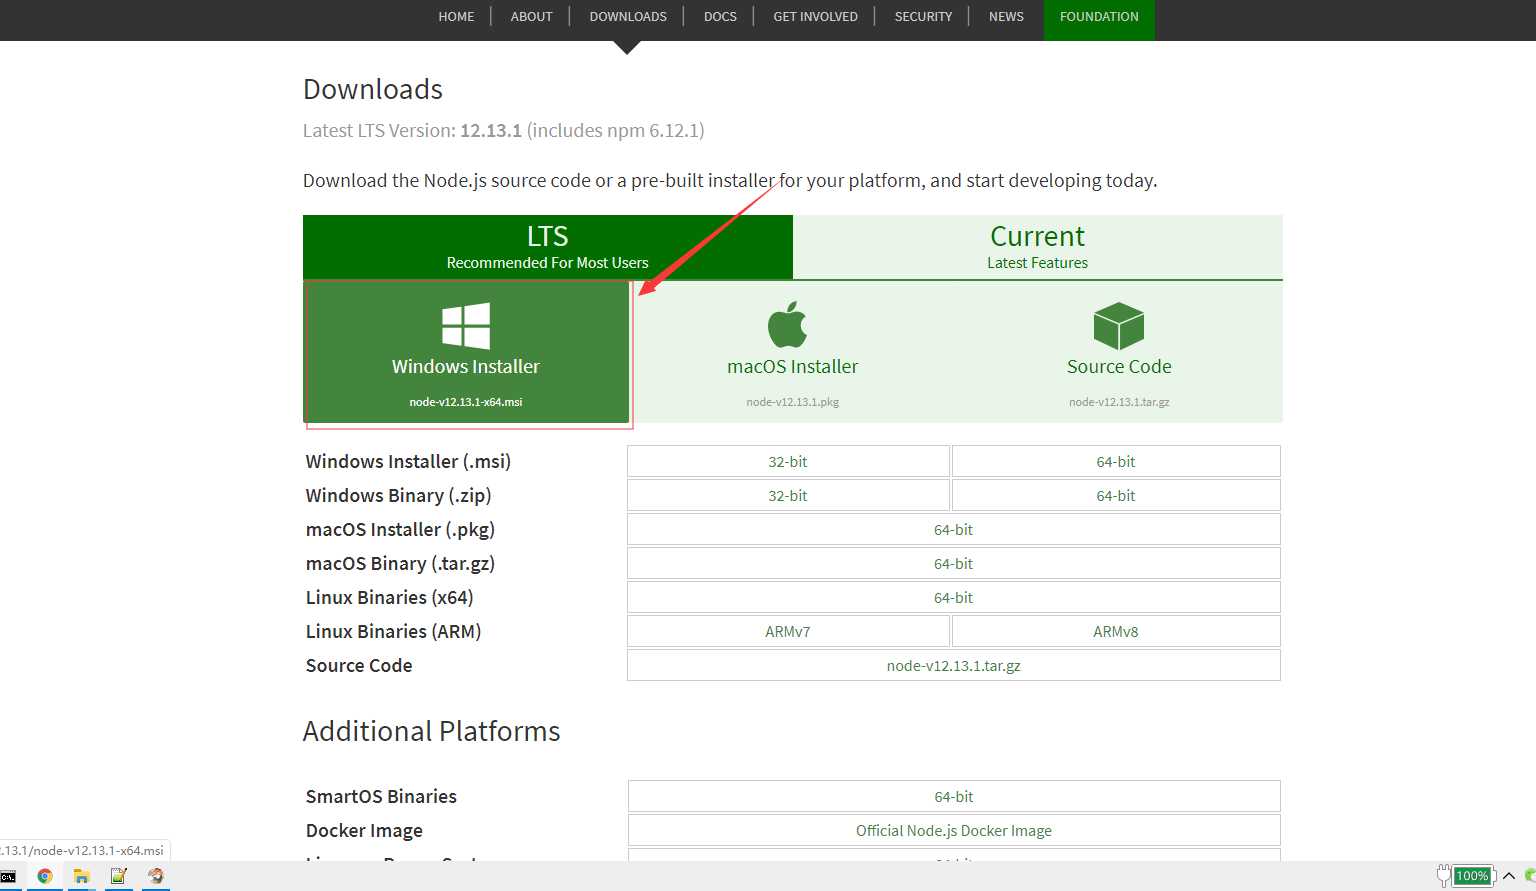Image resolution: width=1536 pixels, height=891 pixels.
Task: Click the Additional Platforms heading
Action: [x=431, y=731]
